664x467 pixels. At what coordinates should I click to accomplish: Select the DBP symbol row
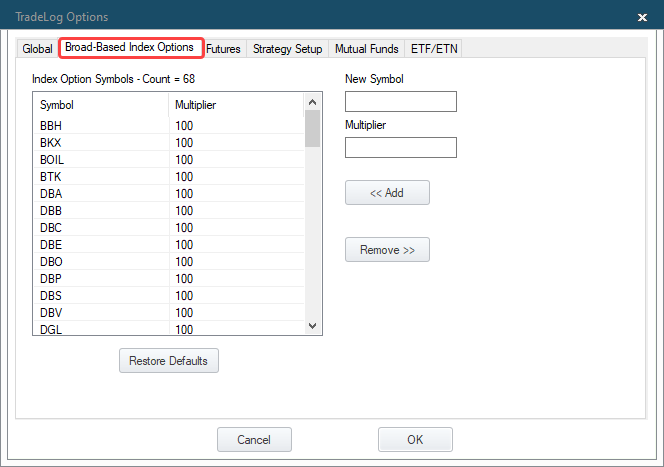point(169,279)
